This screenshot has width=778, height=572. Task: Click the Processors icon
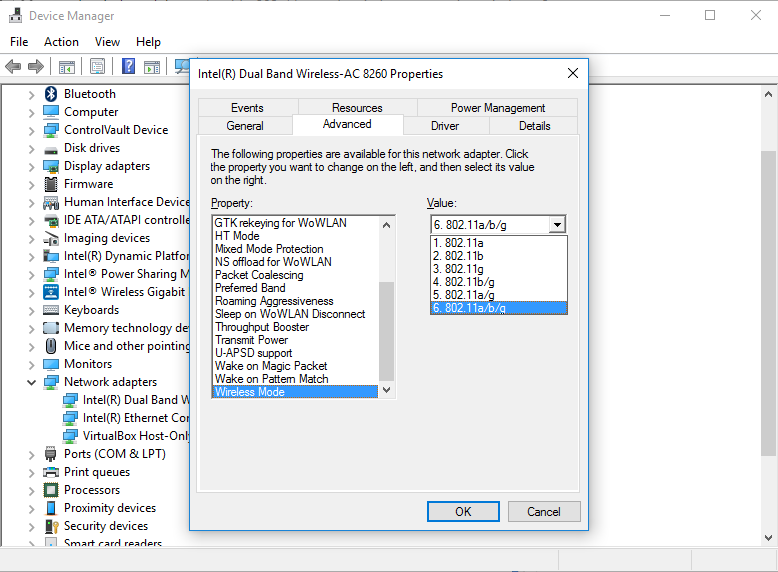[51, 490]
